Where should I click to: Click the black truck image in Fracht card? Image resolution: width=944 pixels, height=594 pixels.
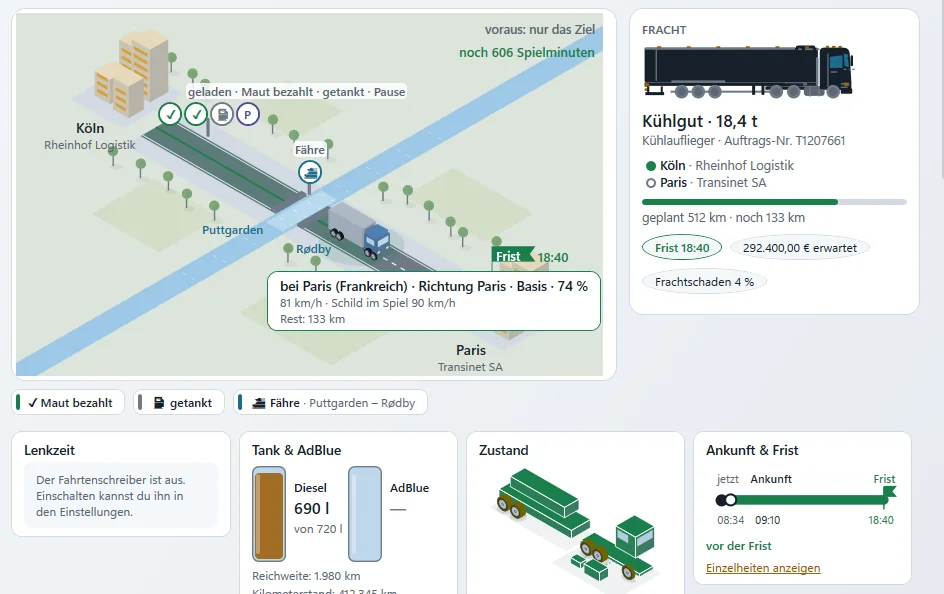pos(748,72)
